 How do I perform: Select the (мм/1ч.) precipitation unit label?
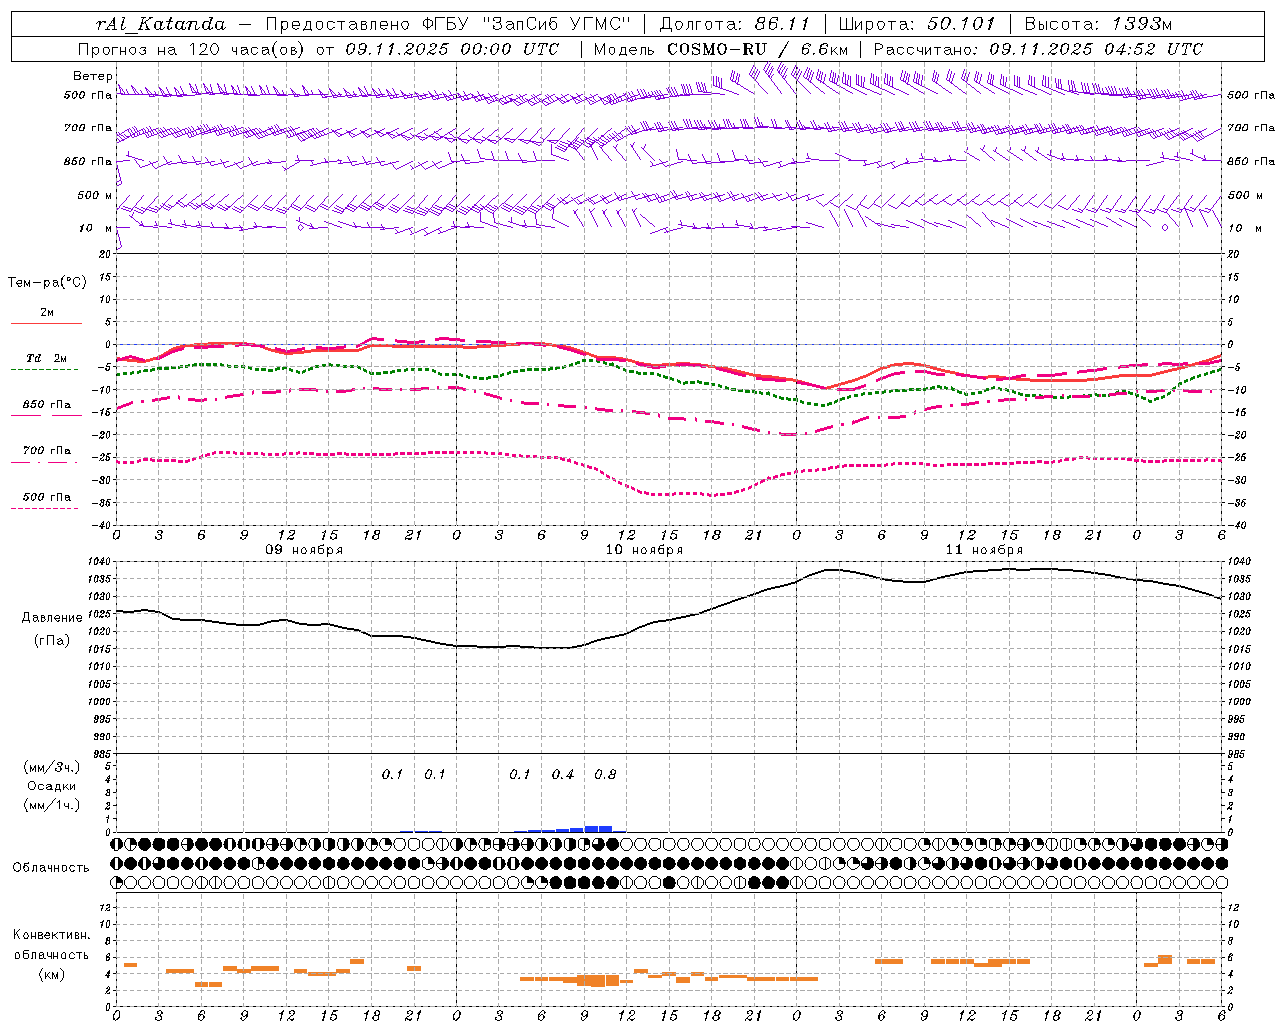click(52, 805)
